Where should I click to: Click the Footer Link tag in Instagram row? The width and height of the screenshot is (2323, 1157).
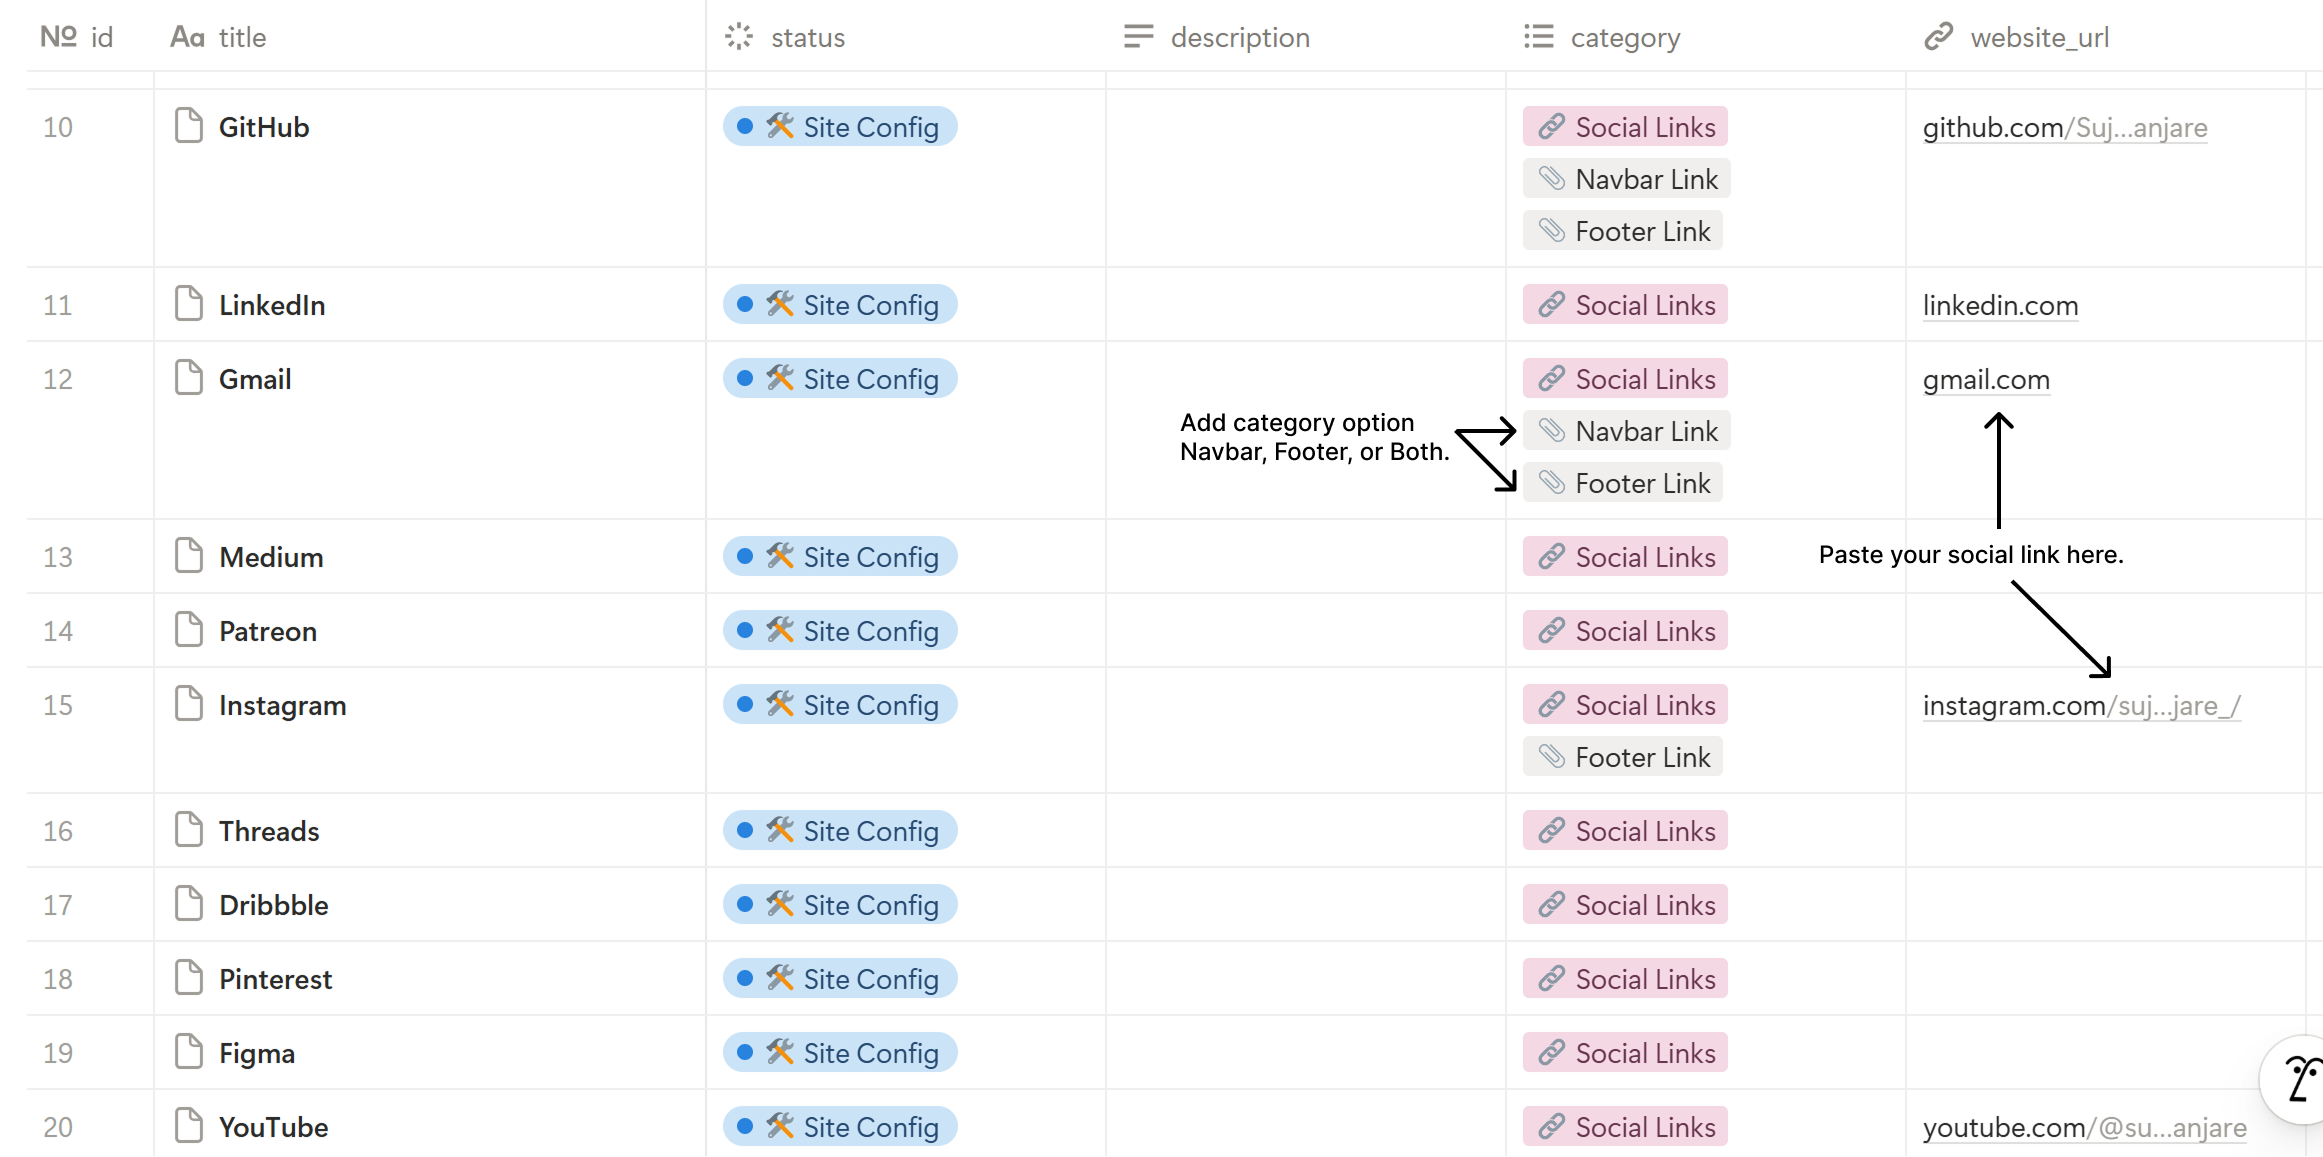1623,757
